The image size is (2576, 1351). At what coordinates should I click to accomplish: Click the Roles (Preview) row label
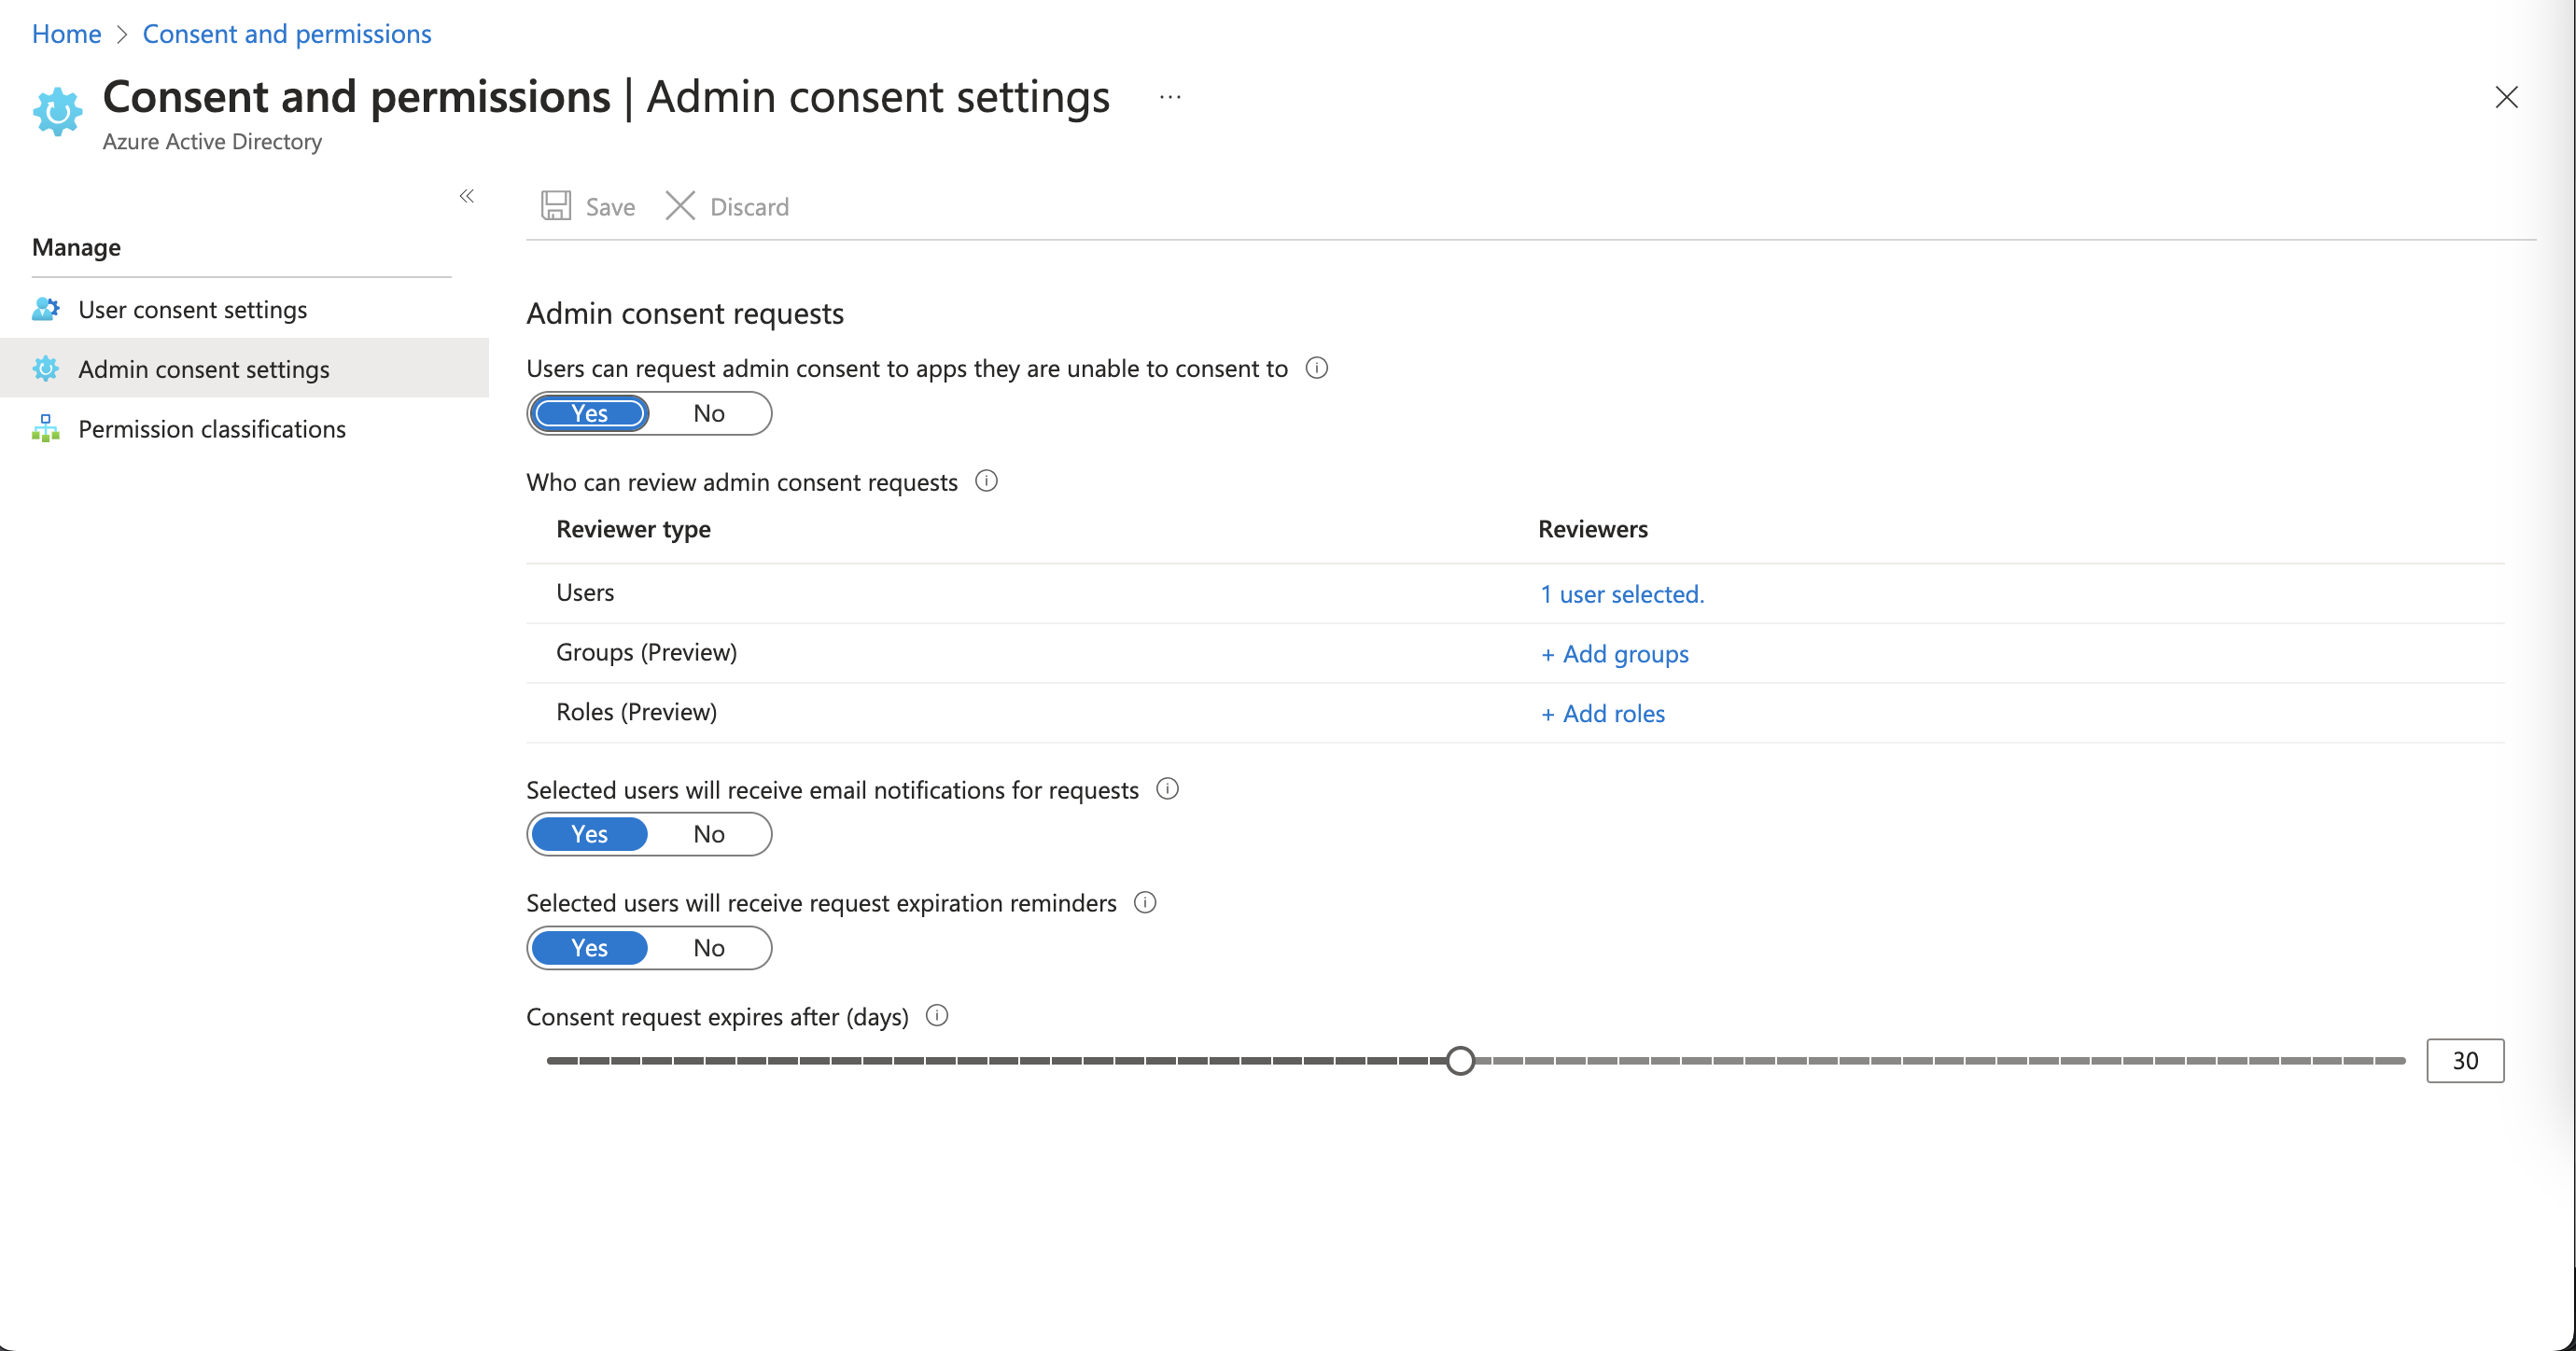tap(636, 712)
